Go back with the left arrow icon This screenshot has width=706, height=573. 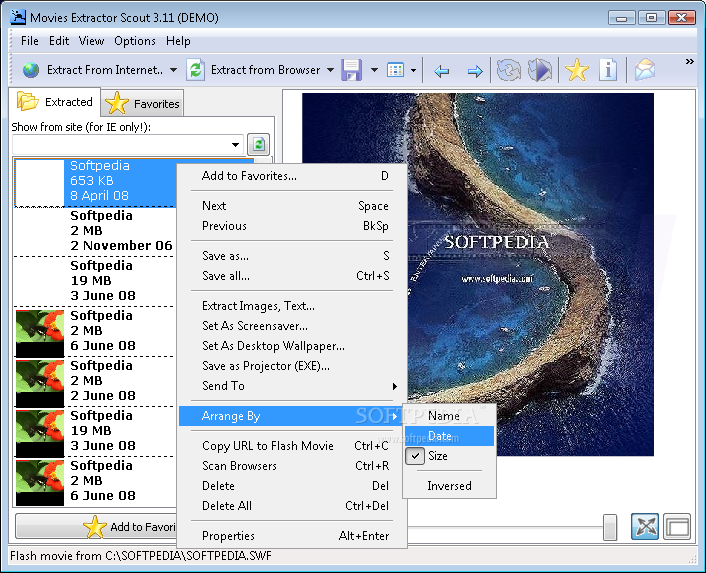[442, 71]
